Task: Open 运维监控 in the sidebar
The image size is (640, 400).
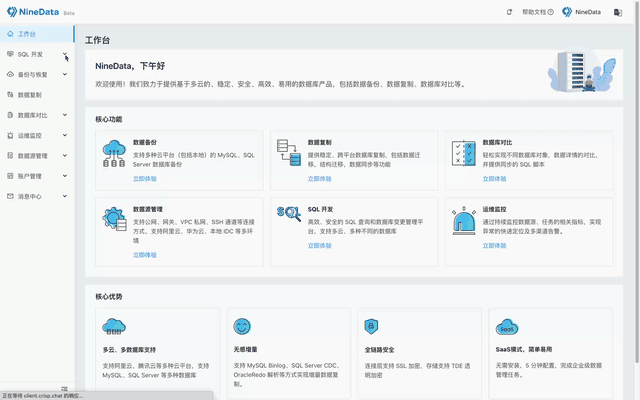Action: click(x=37, y=136)
